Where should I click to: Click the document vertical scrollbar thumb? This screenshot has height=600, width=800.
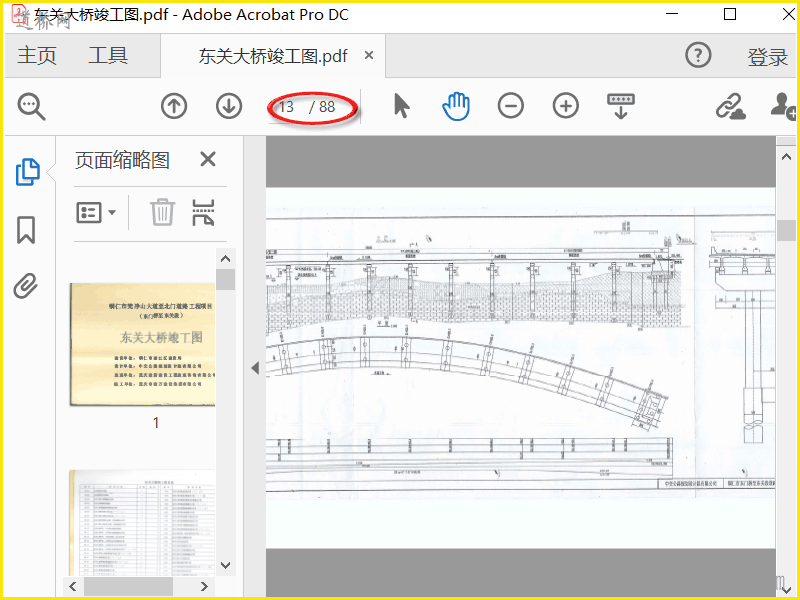pyautogui.click(x=786, y=230)
